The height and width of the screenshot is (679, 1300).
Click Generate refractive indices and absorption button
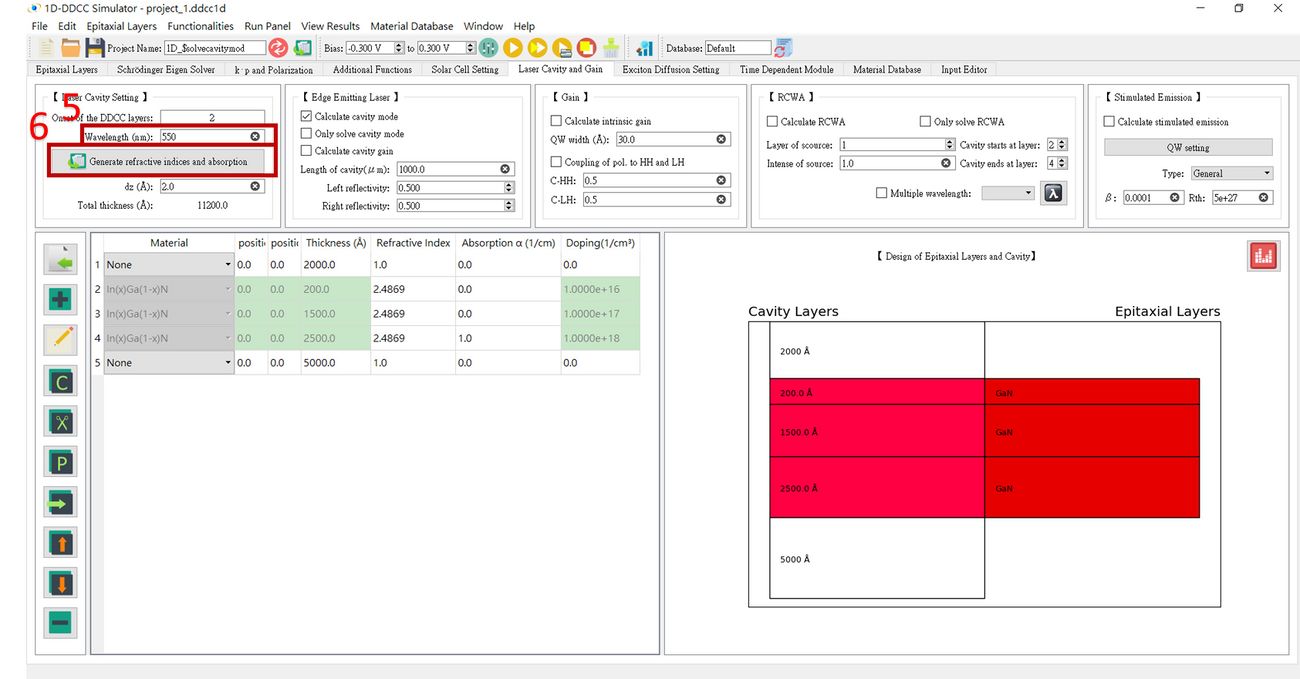158,161
